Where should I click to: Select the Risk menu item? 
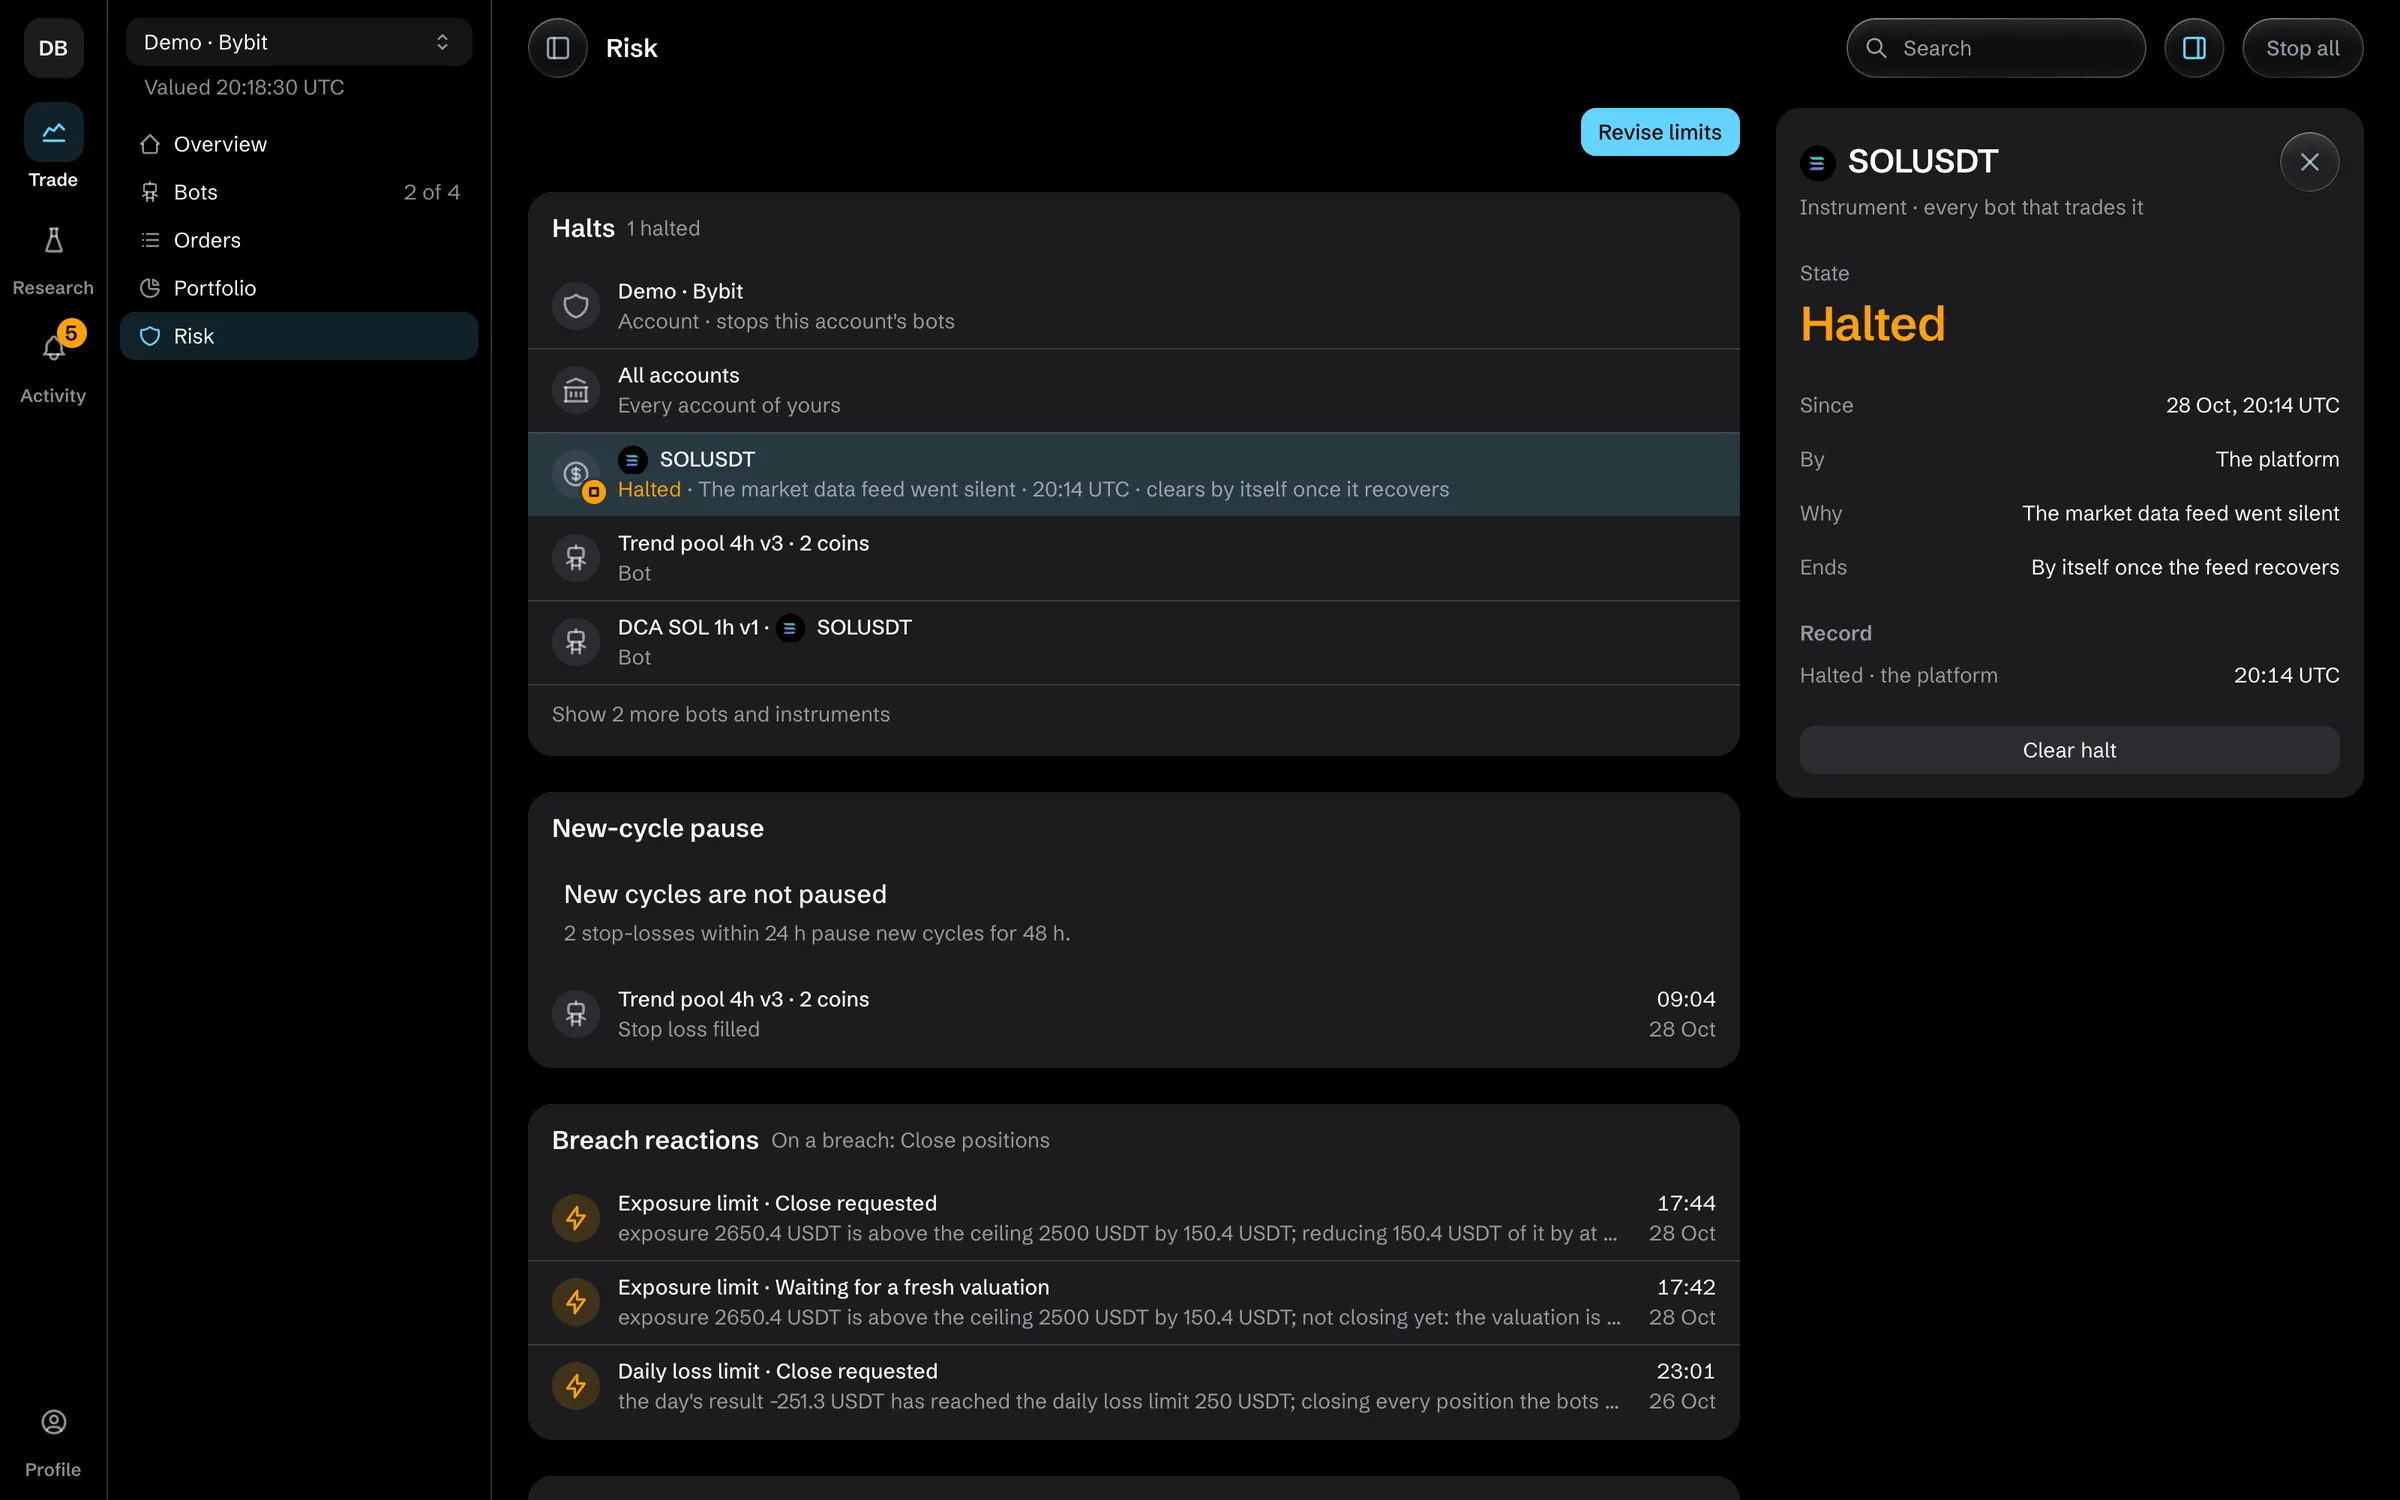click(x=299, y=336)
